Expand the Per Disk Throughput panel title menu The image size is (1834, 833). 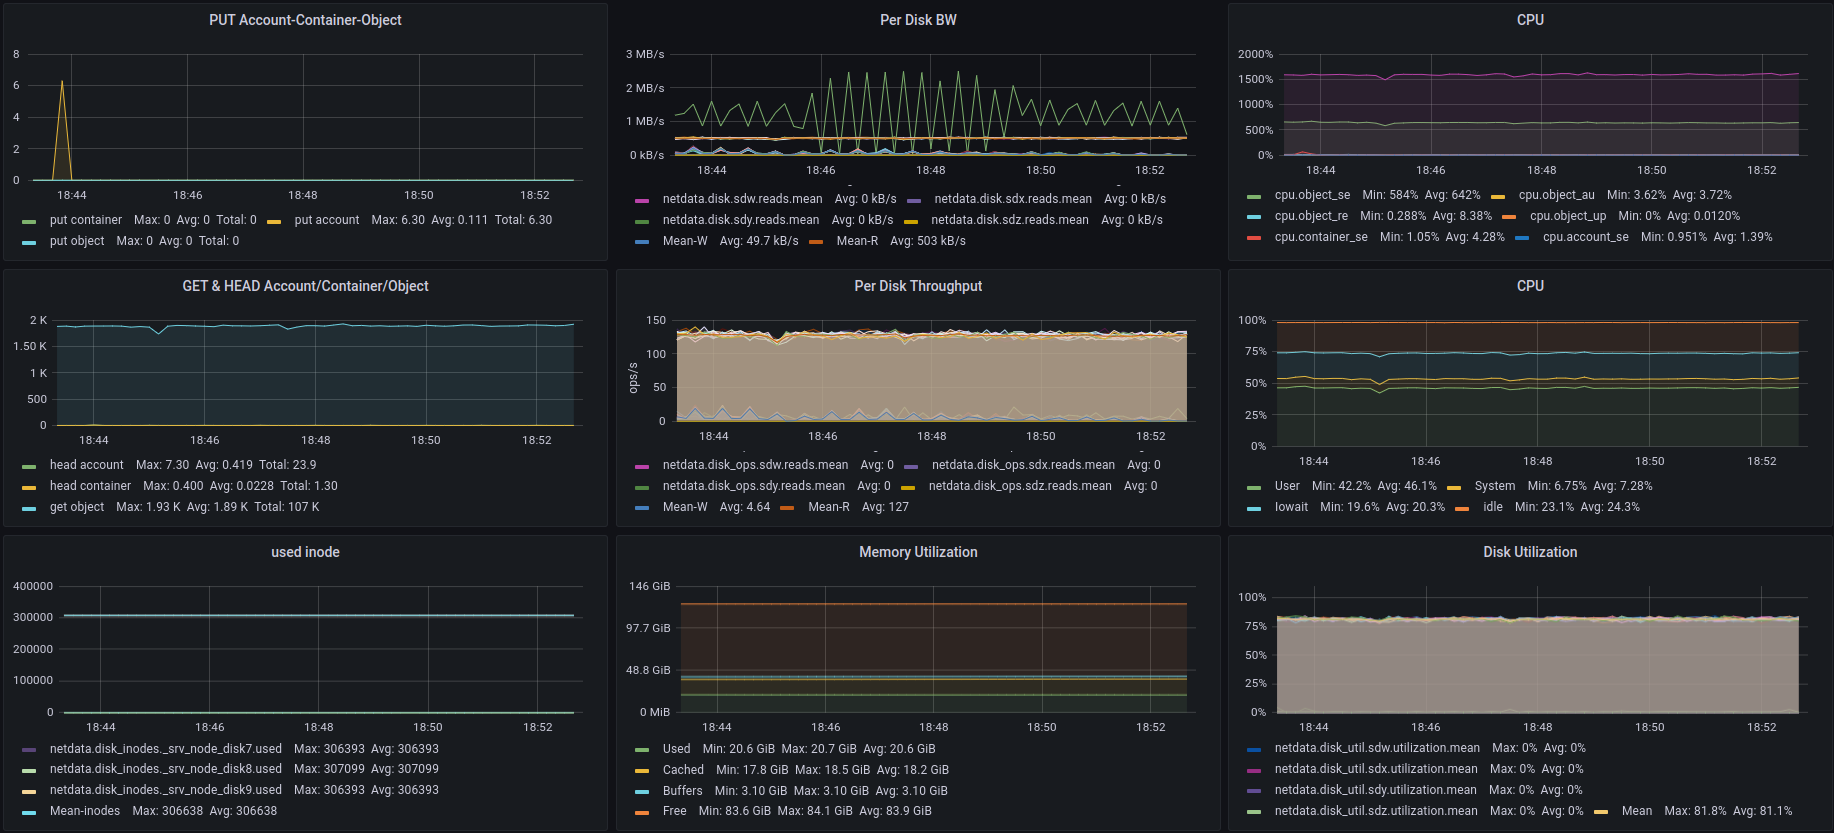click(917, 286)
